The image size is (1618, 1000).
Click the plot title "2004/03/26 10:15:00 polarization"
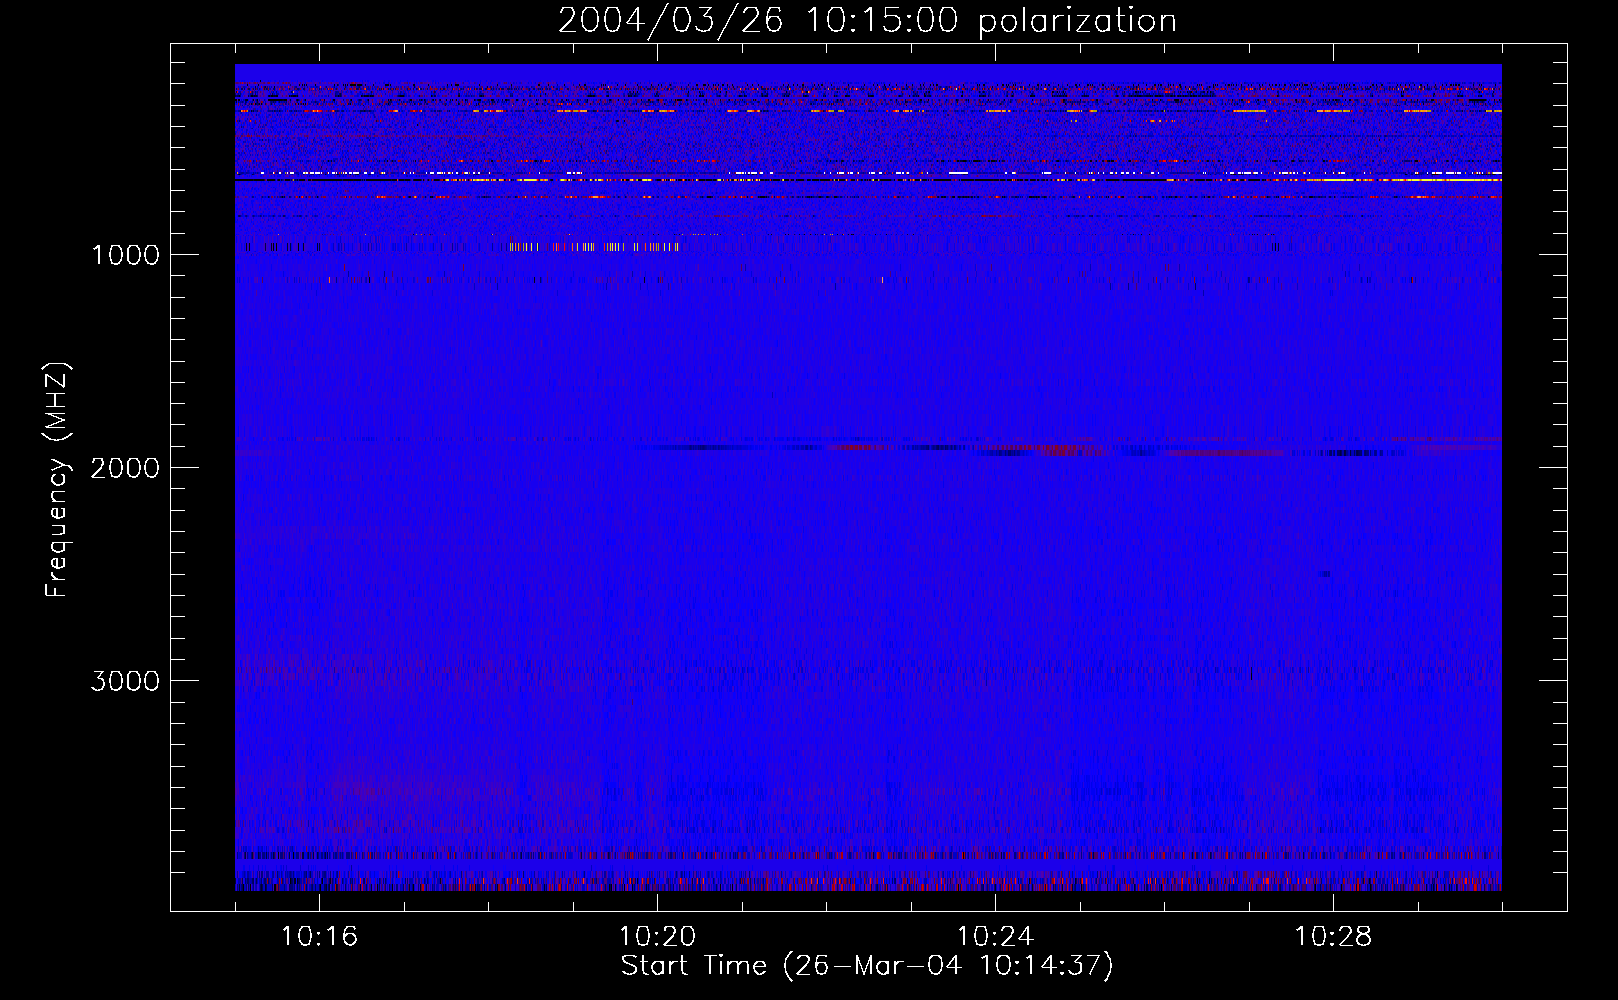click(867, 21)
